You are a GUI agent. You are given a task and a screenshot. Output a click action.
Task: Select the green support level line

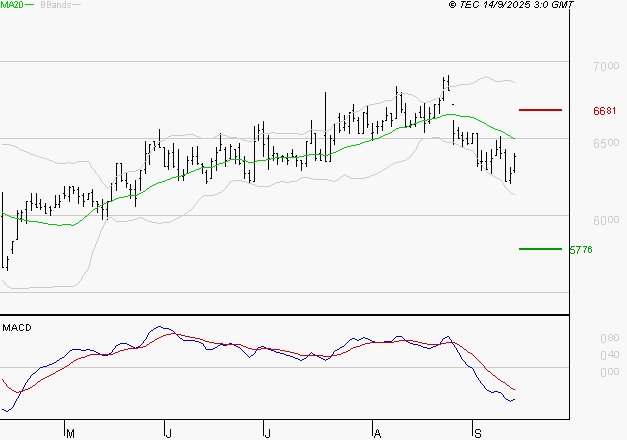coord(540,249)
